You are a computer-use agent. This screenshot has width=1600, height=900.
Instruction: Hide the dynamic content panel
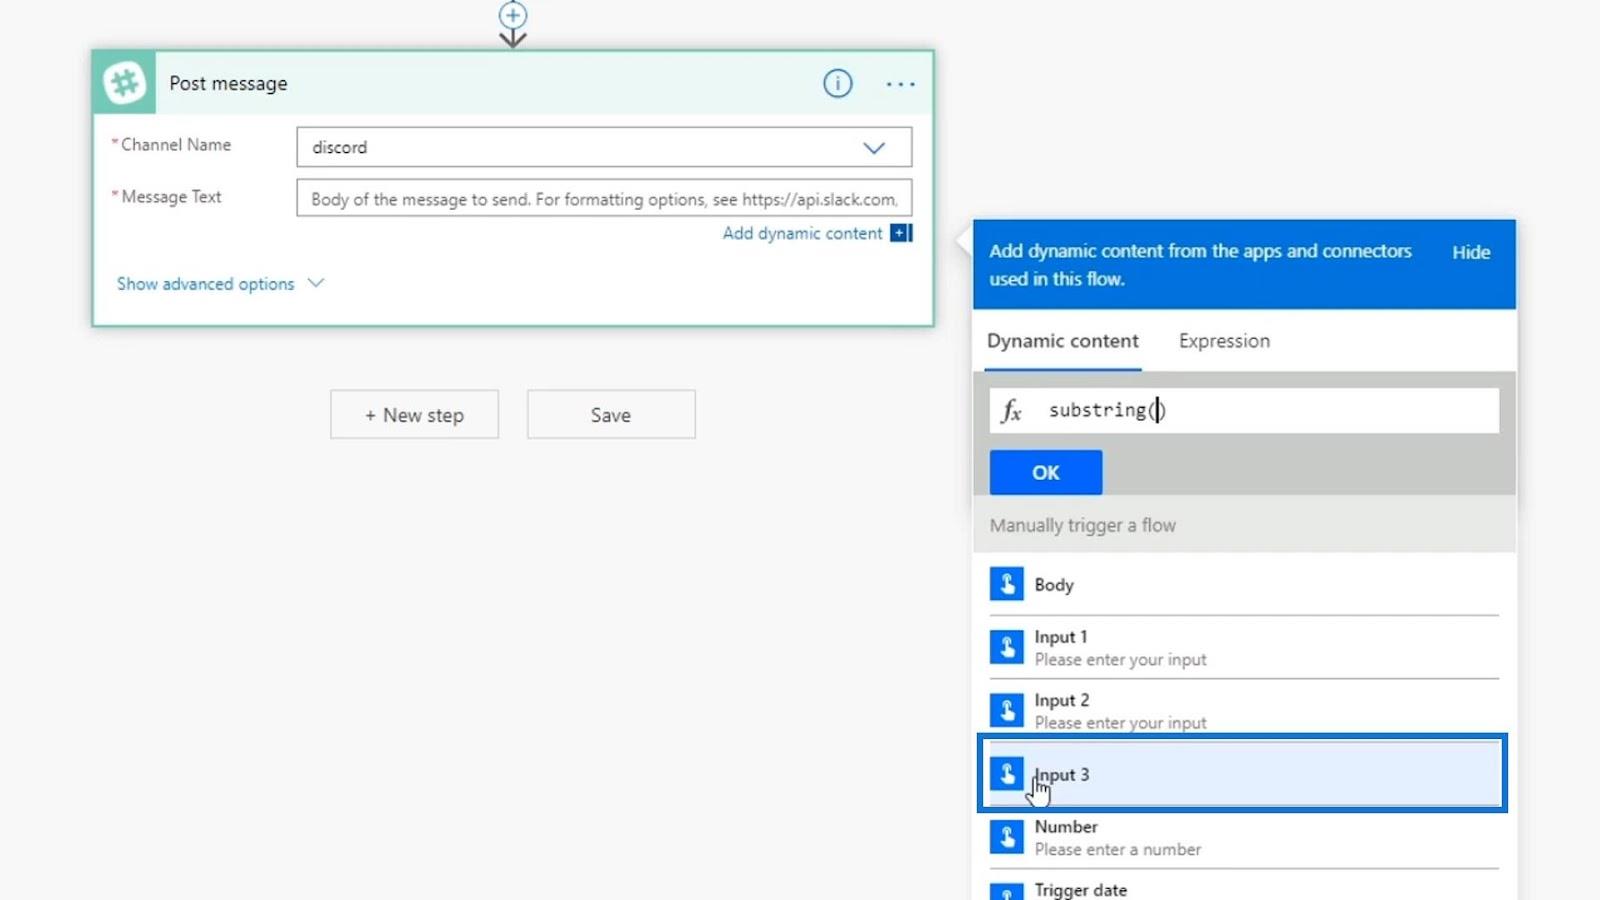(x=1471, y=252)
